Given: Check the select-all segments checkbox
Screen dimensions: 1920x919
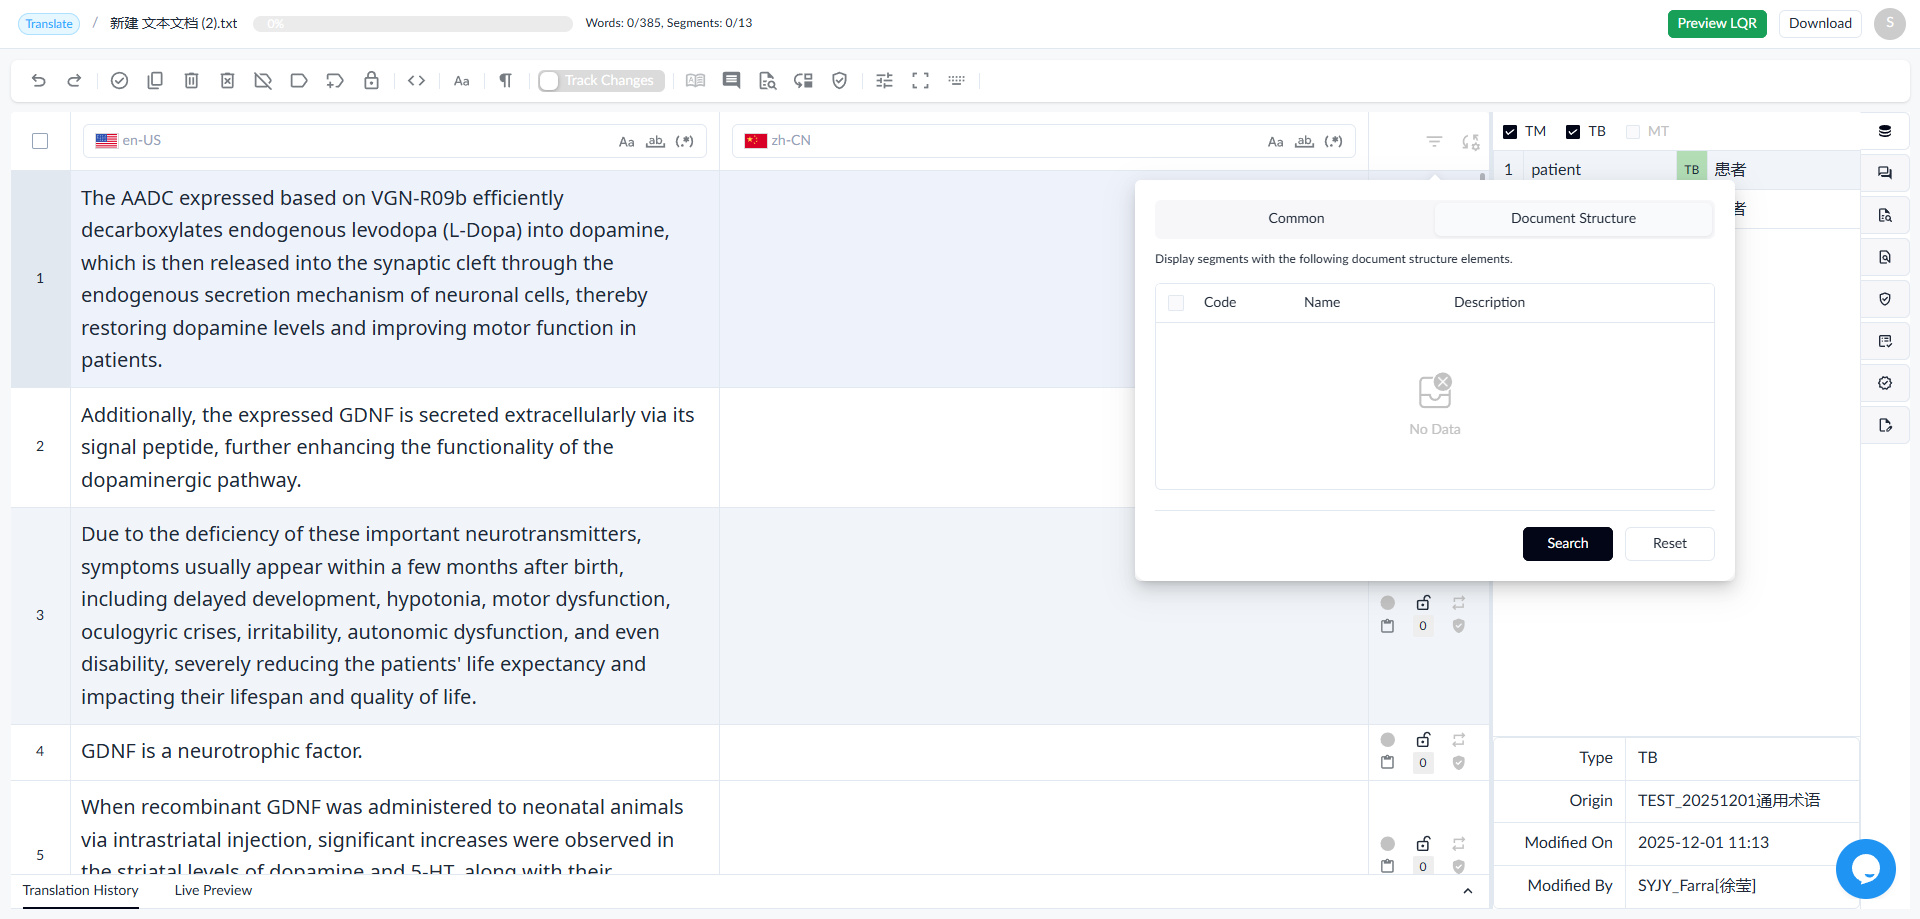Looking at the screenshot, I should tap(40, 141).
